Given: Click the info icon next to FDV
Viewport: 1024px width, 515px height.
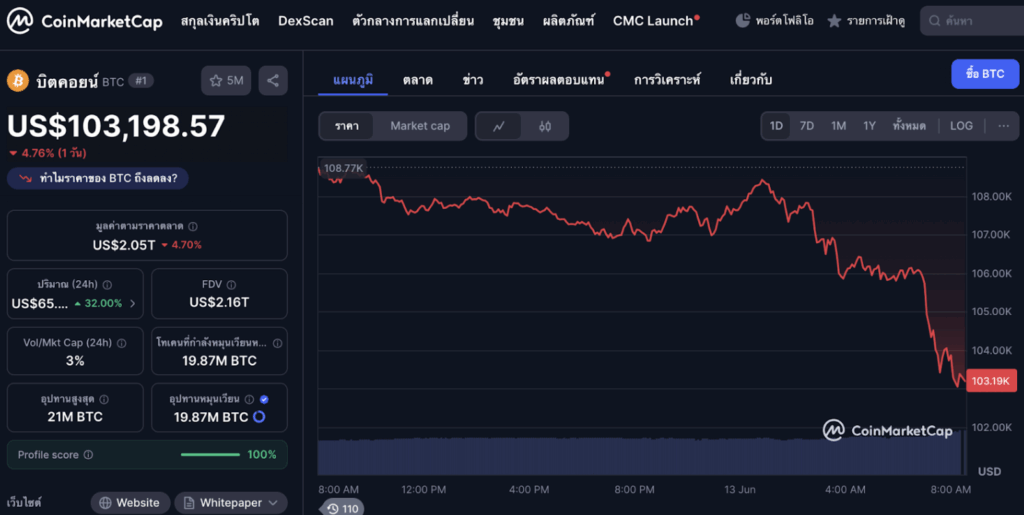Looking at the screenshot, I should coord(231,285).
